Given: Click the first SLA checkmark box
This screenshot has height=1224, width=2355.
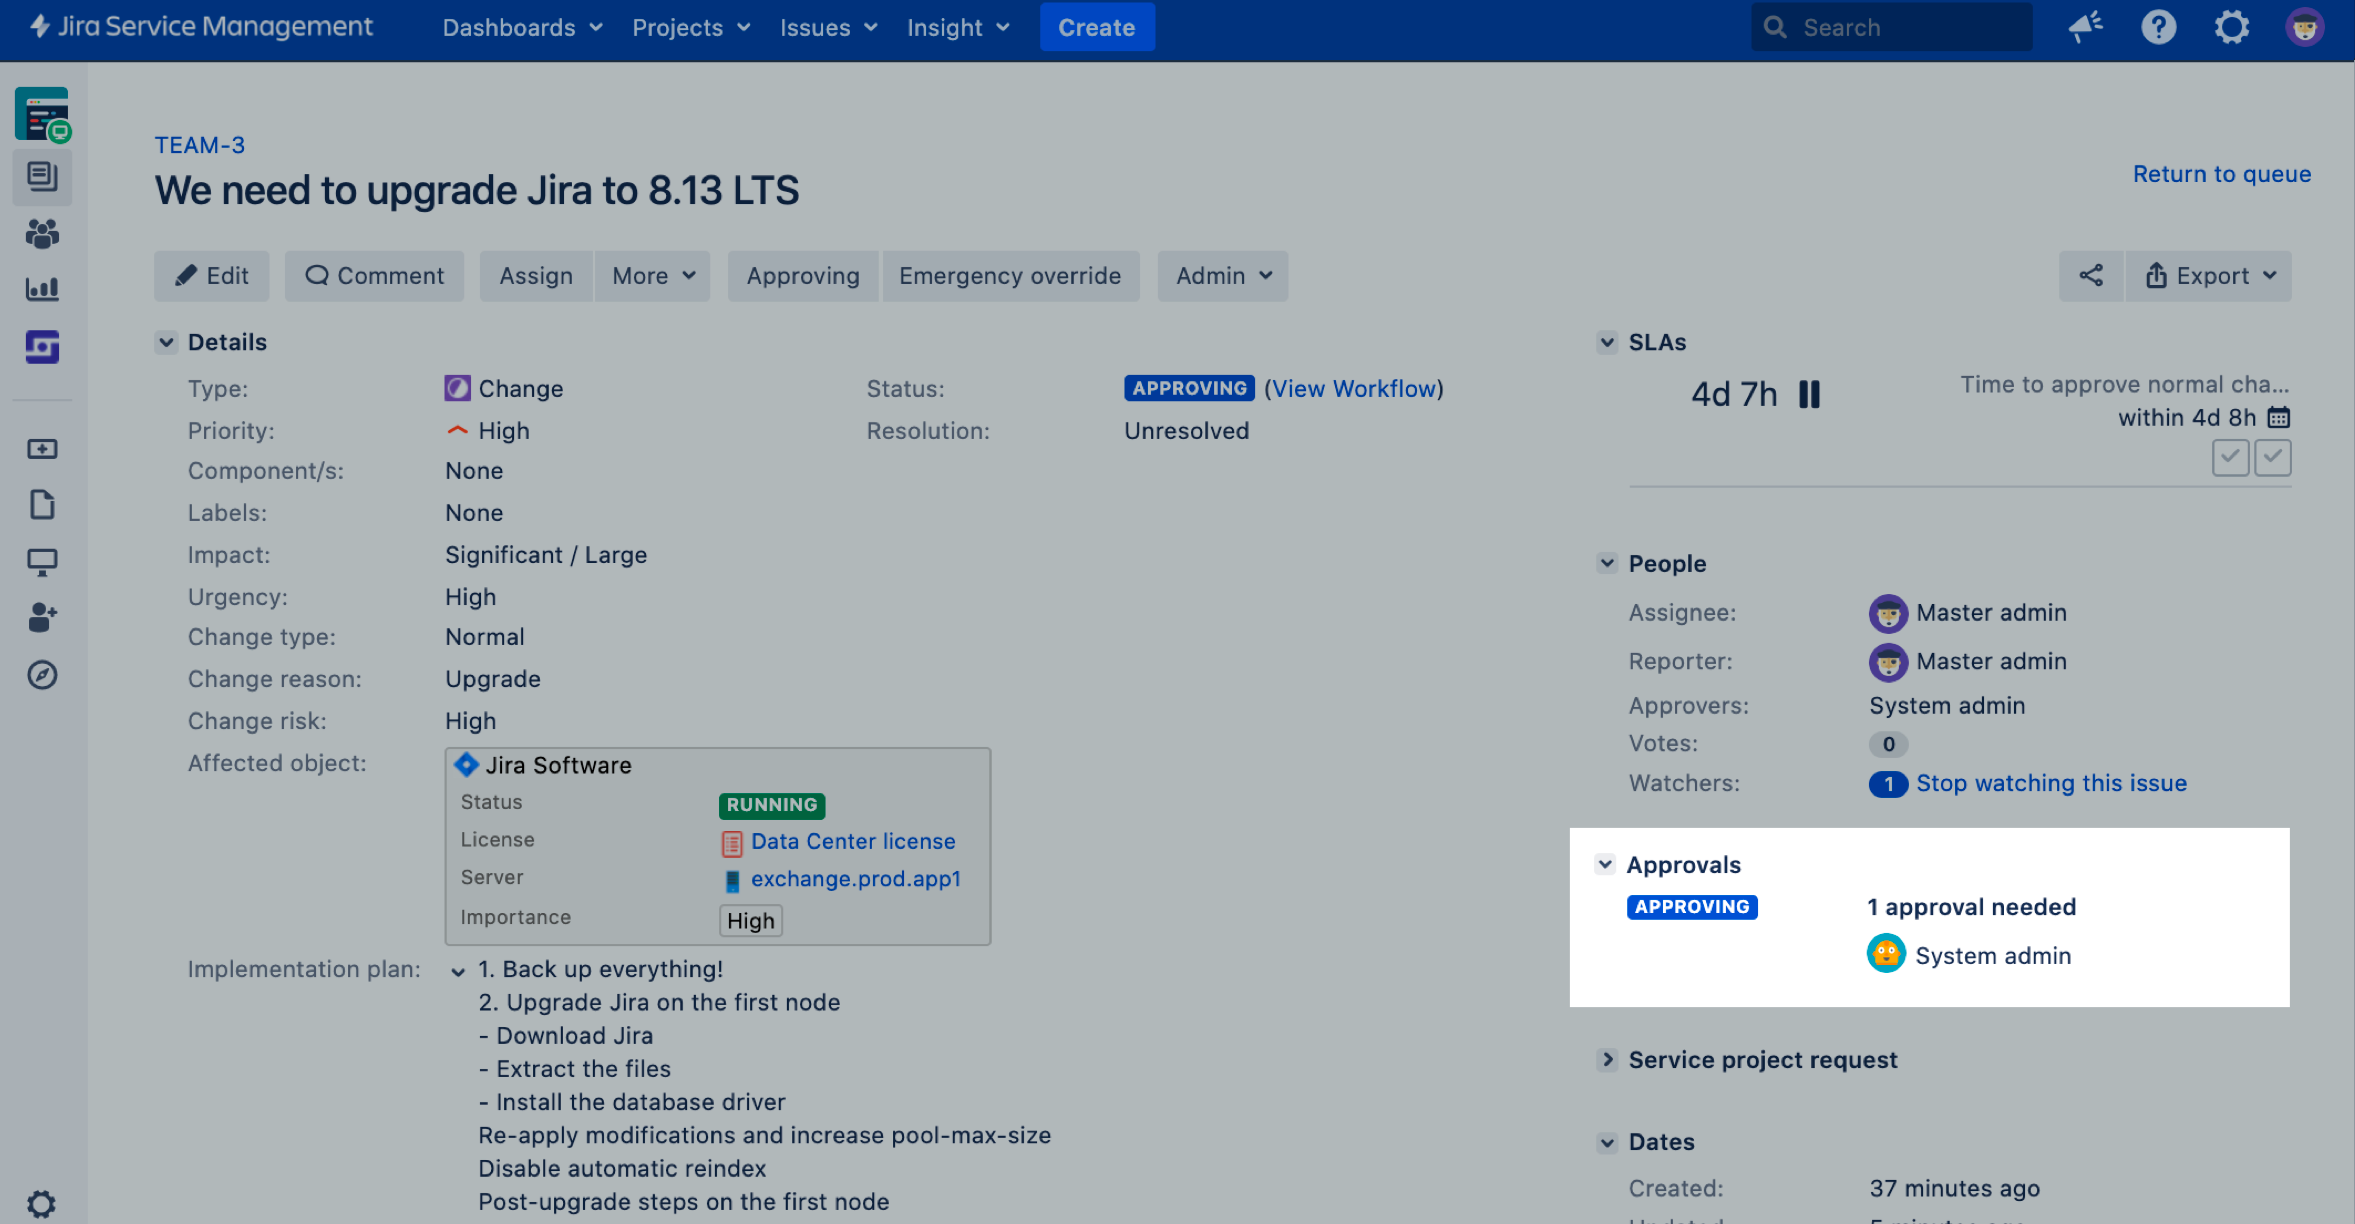Looking at the screenshot, I should click(2229, 458).
